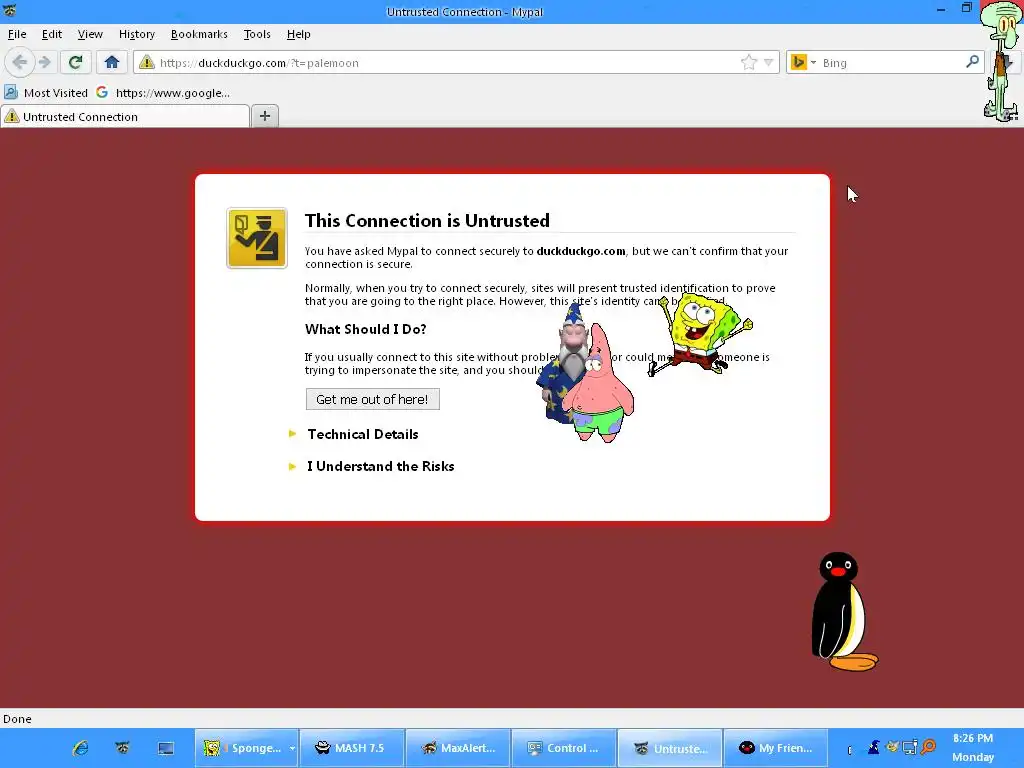Go forward with the forward arrow
1024x768 pixels.
click(x=44, y=63)
